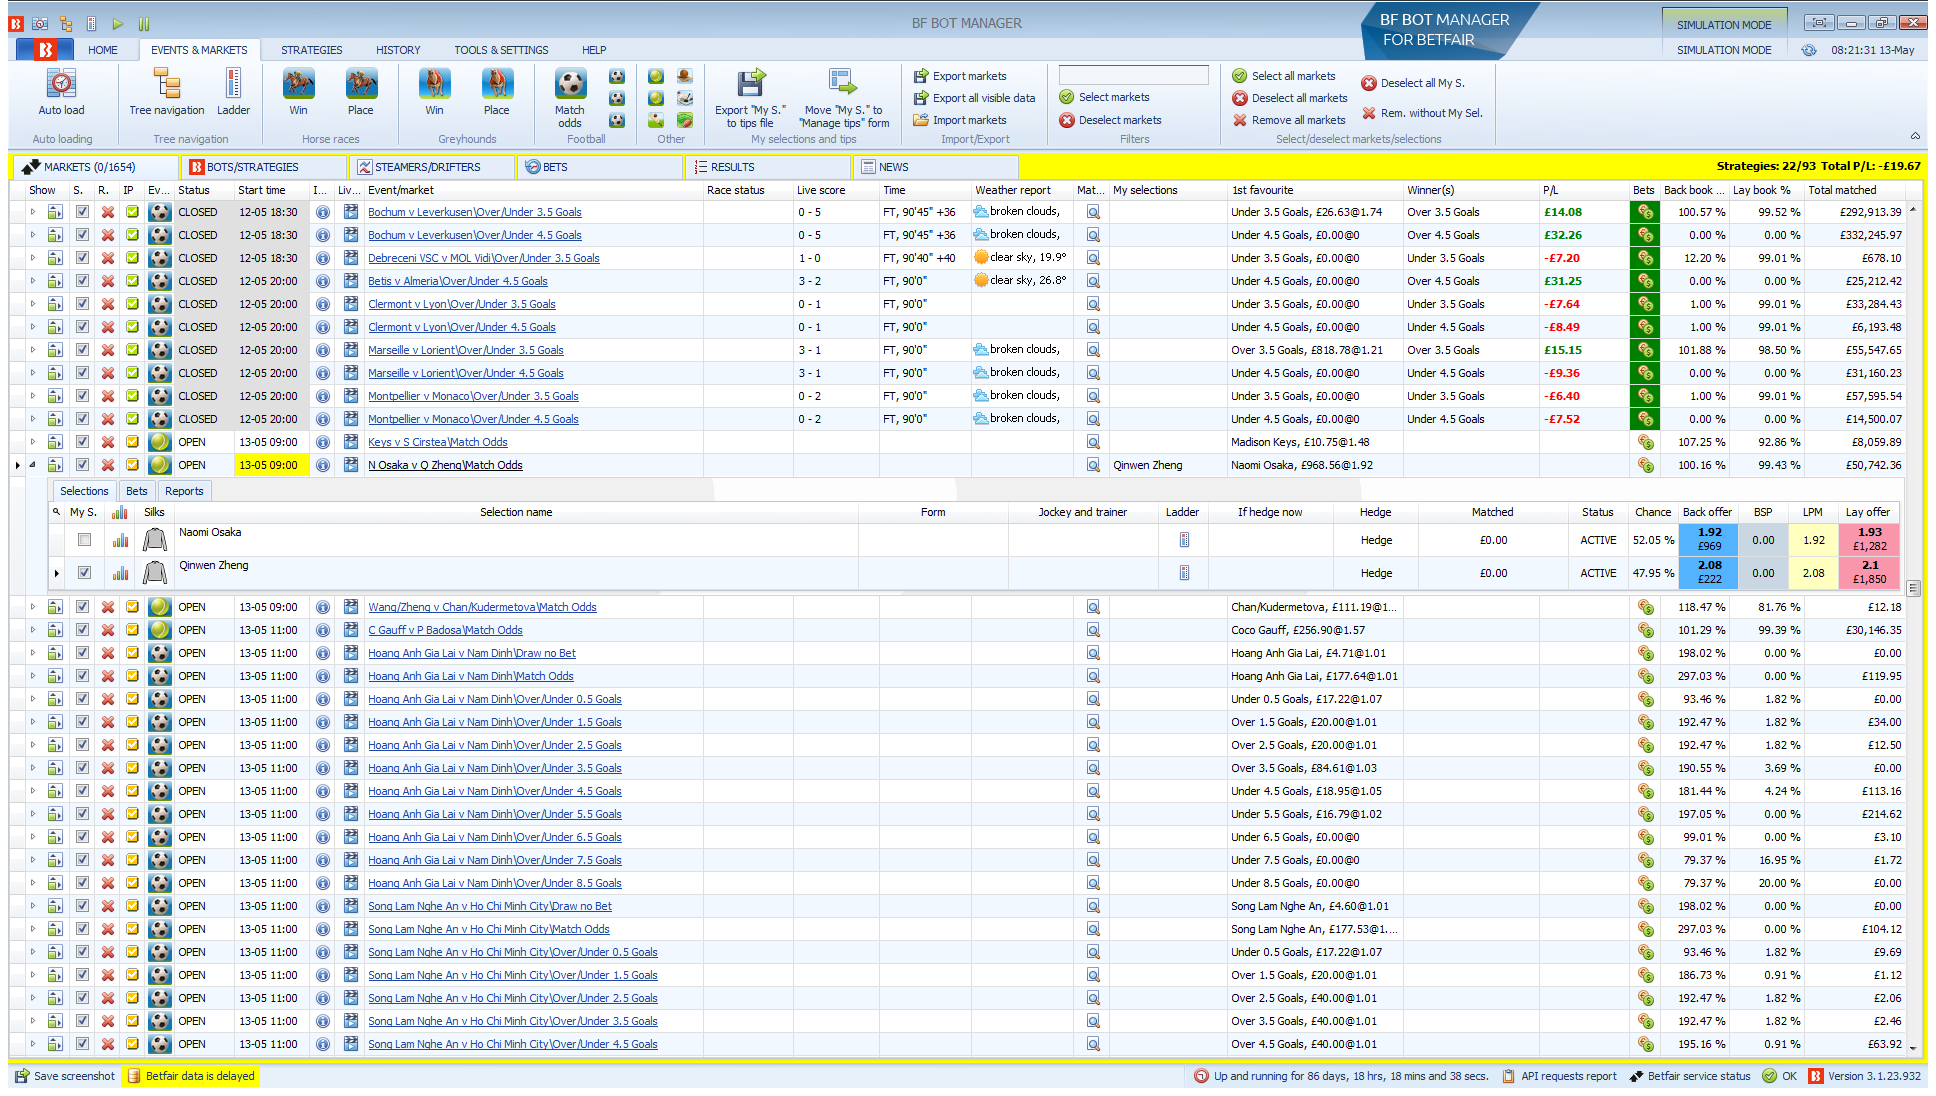Expand the Keys v S Cirstea market row
Image resolution: width=1936 pixels, height=1096 pixels.
(33, 442)
